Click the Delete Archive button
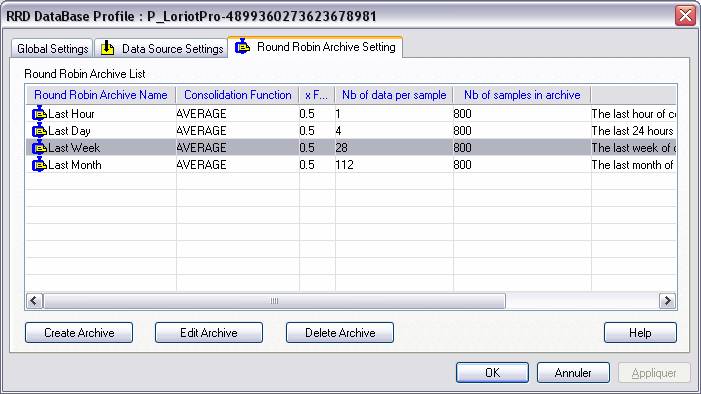Image resolution: width=701 pixels, height=394 pixels. 340,333
